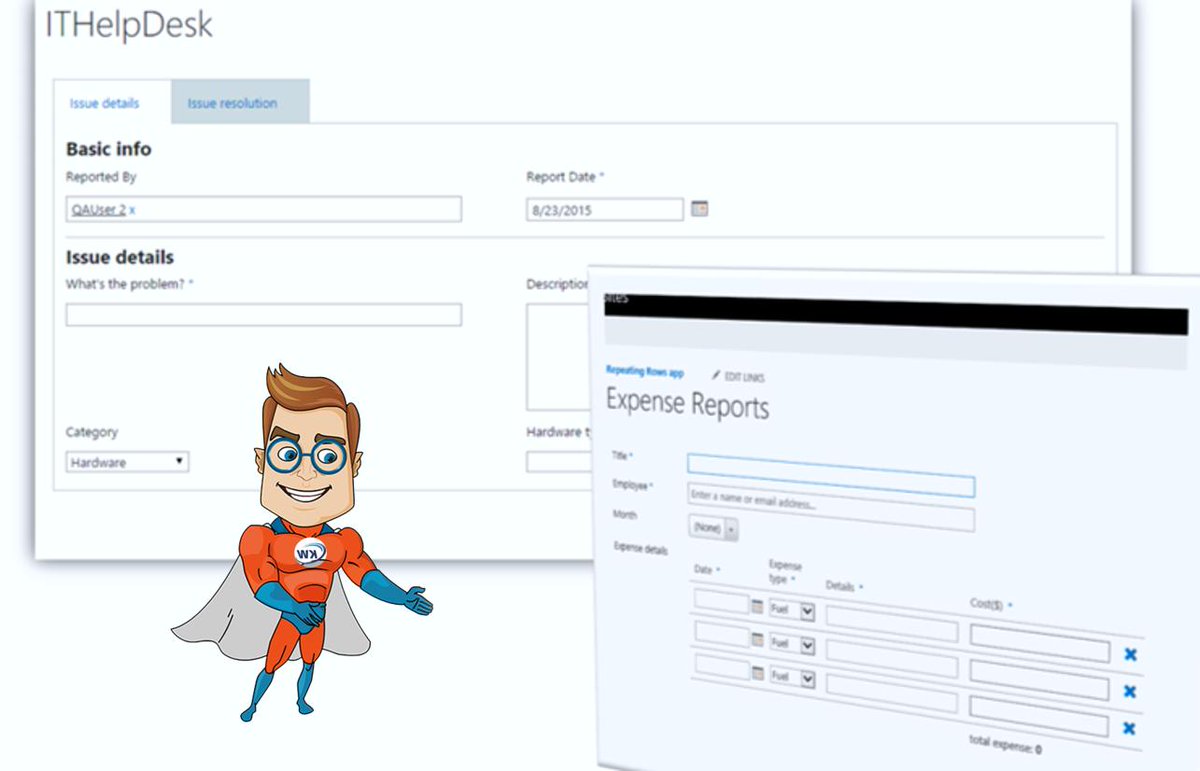
Task: Open the Category dropdown set to Hardware
Action: (127, 462)
